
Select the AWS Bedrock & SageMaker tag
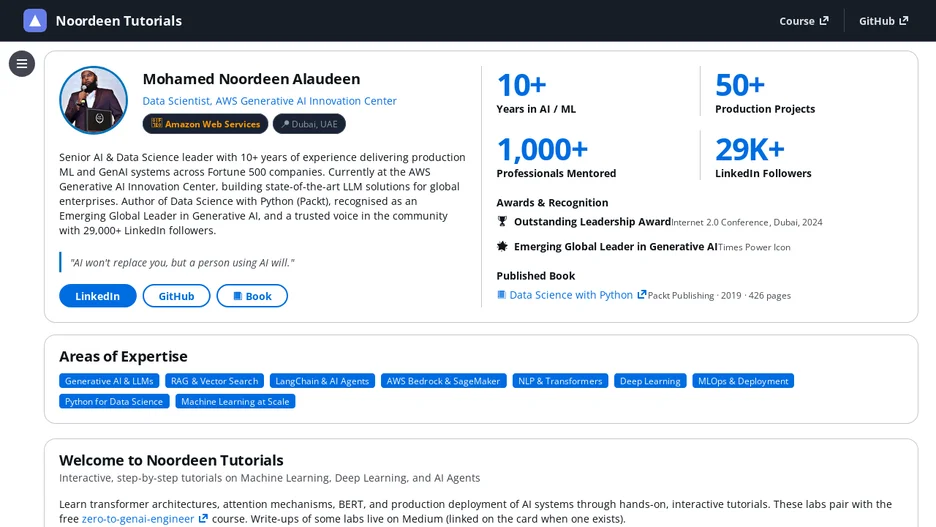pyautogui.click(x=444, y=381)
